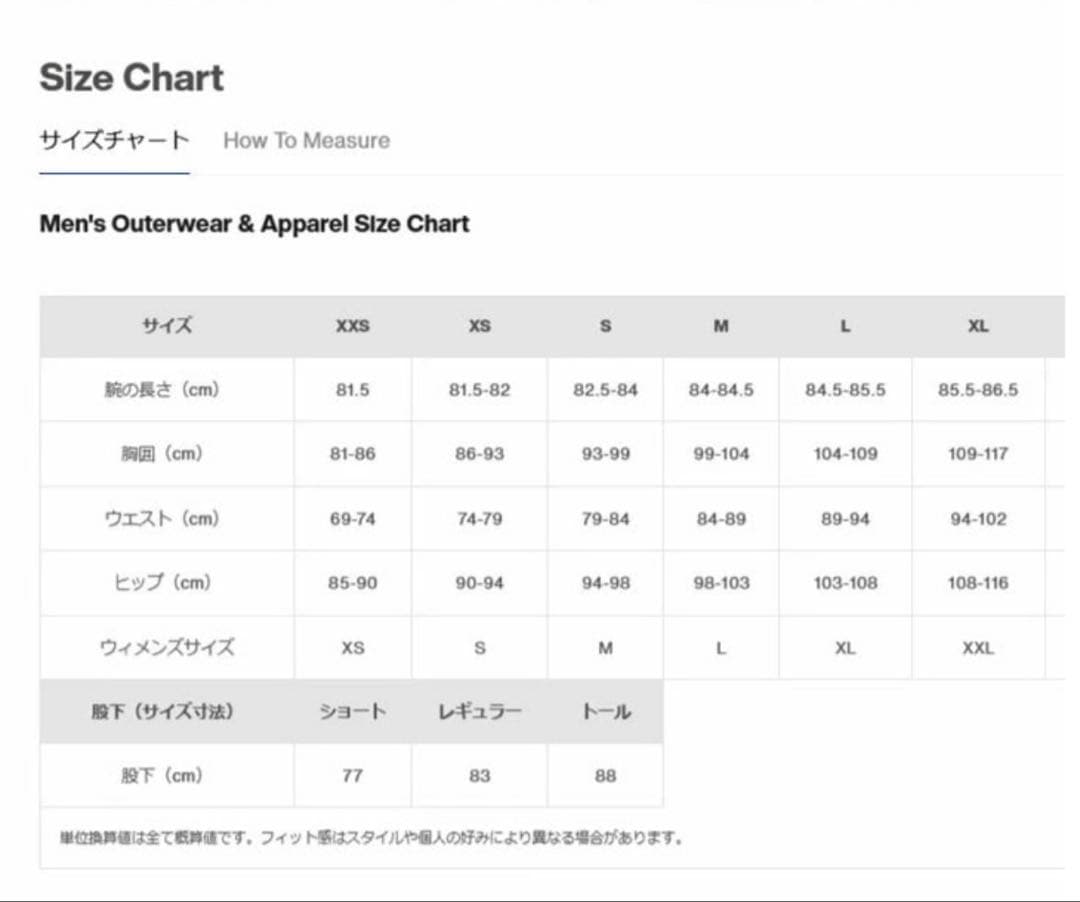Click the XXL women's size cell
Screen dimensions: 1080x902
(977, 648)
